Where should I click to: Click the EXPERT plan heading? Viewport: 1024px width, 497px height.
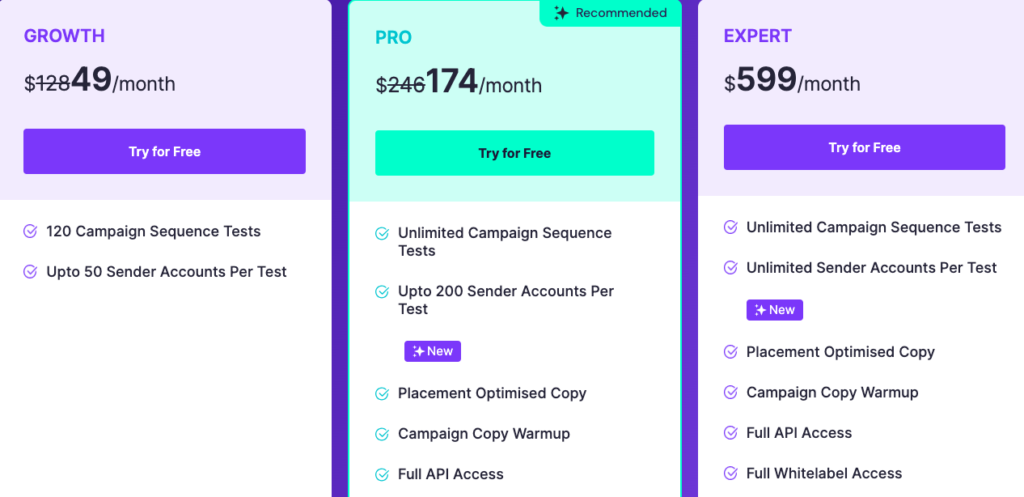tap(757, 36)
